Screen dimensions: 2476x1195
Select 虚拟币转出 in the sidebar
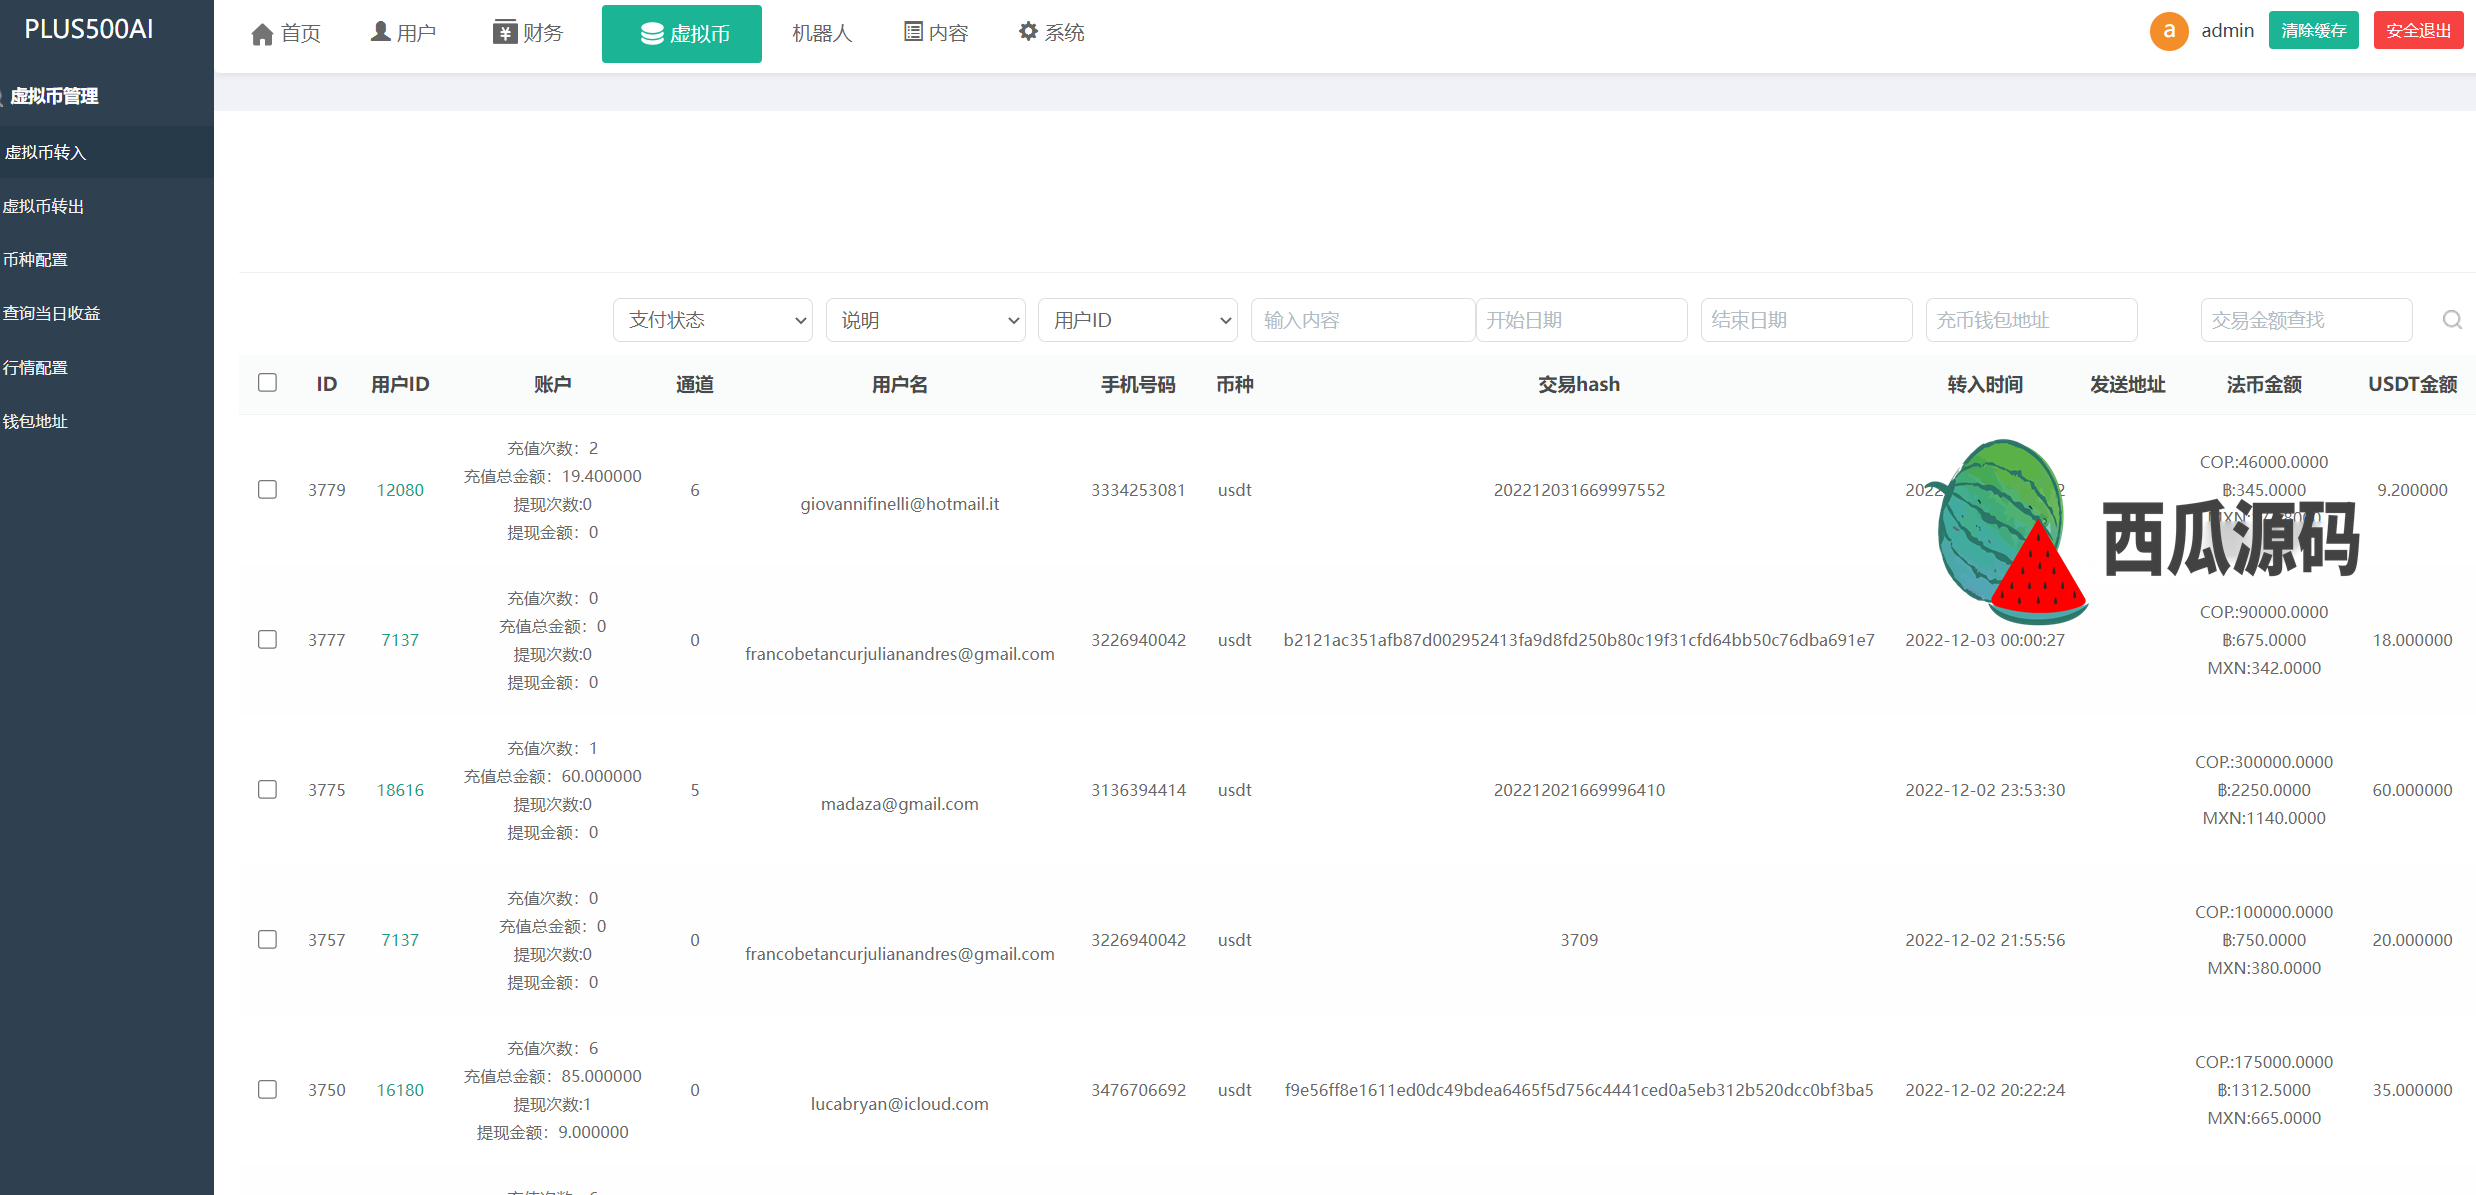click(107, 206)
